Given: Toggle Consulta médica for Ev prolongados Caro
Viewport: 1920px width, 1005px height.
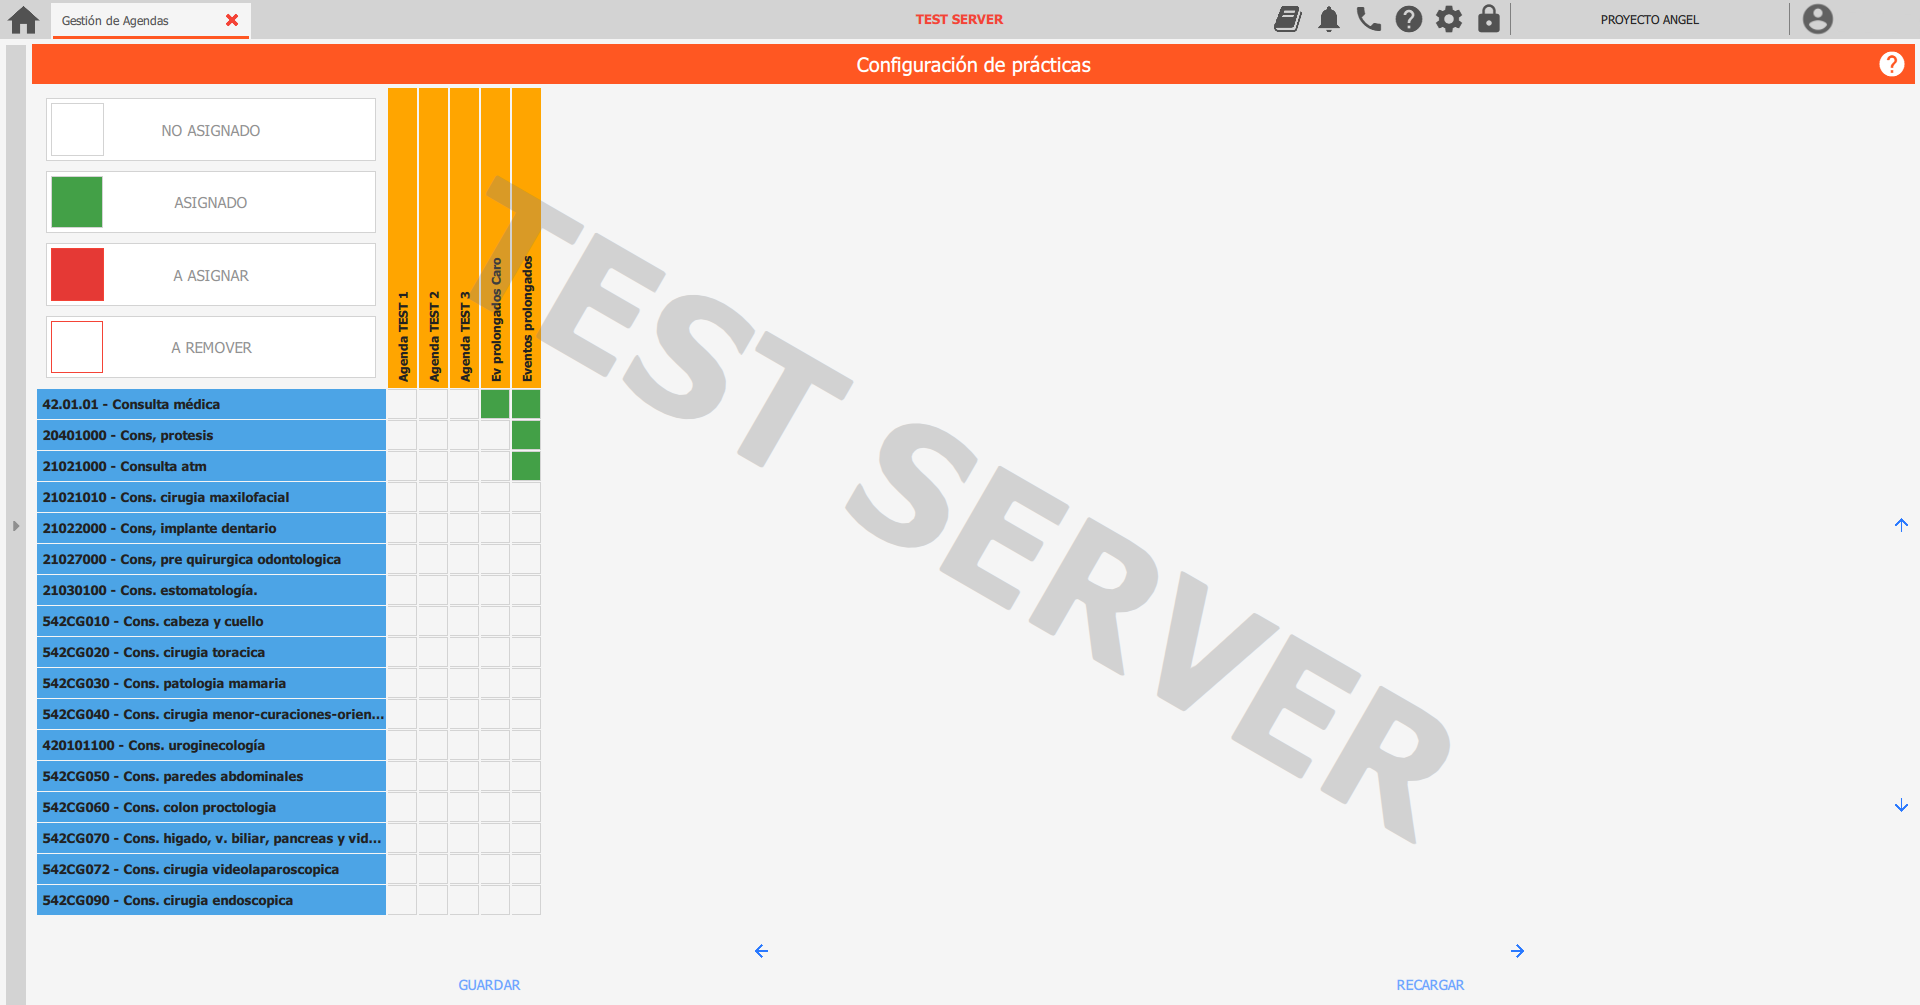Looking at the screenshot, I should (x=495, y=404).
